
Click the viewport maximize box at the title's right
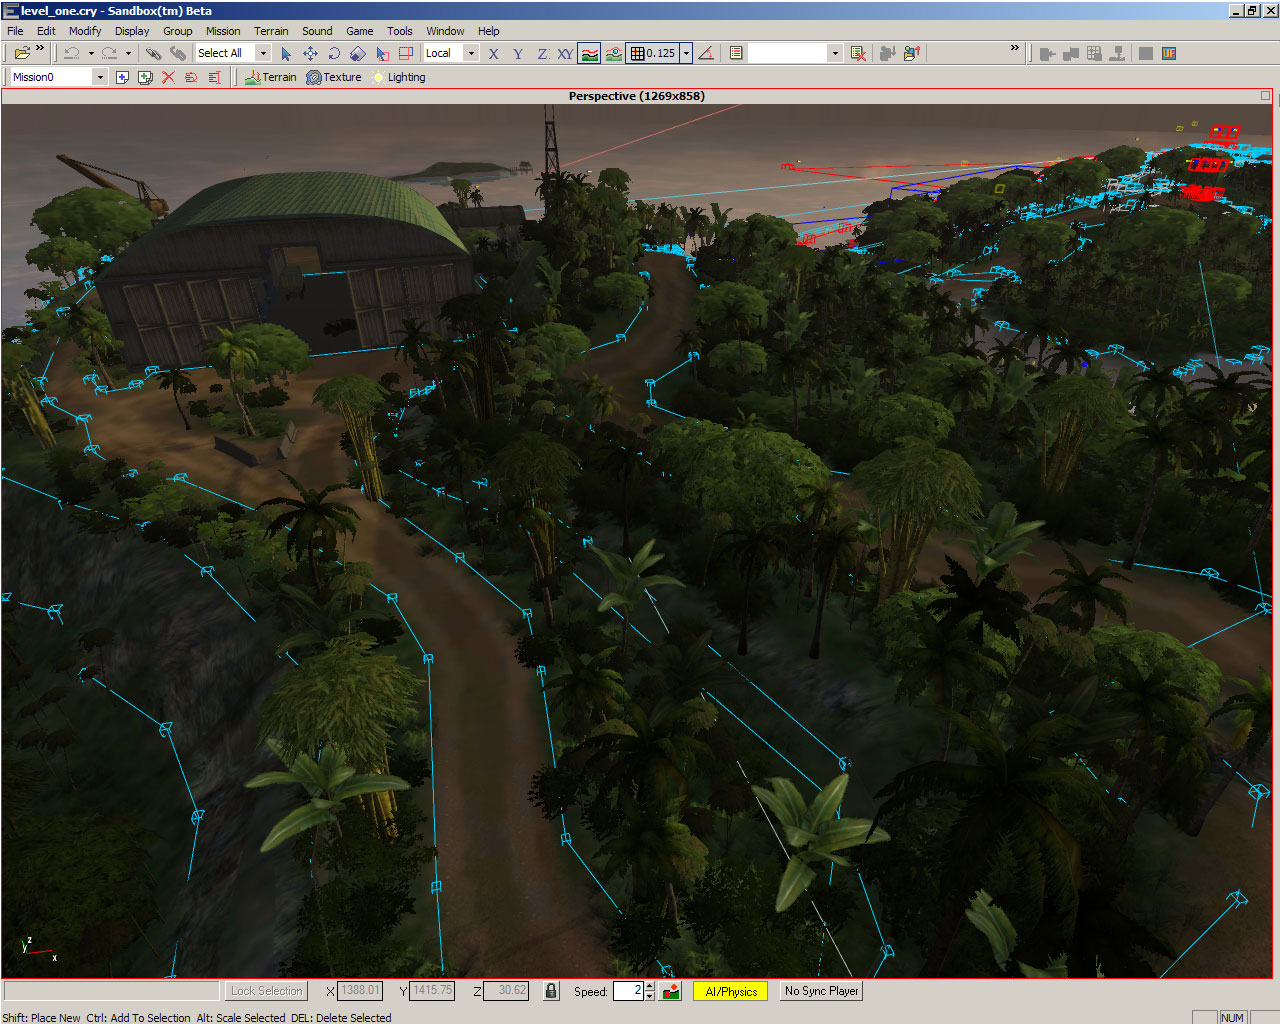[1265, 96]
